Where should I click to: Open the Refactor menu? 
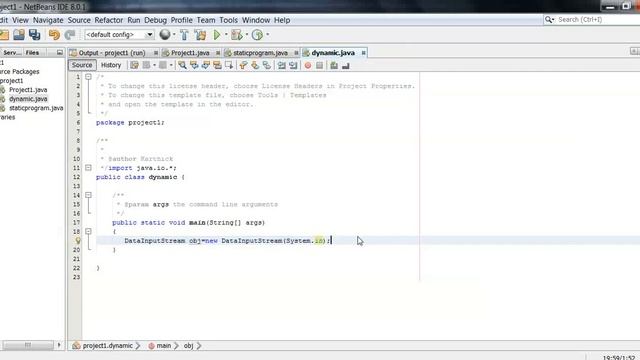(x=109, y=20)
